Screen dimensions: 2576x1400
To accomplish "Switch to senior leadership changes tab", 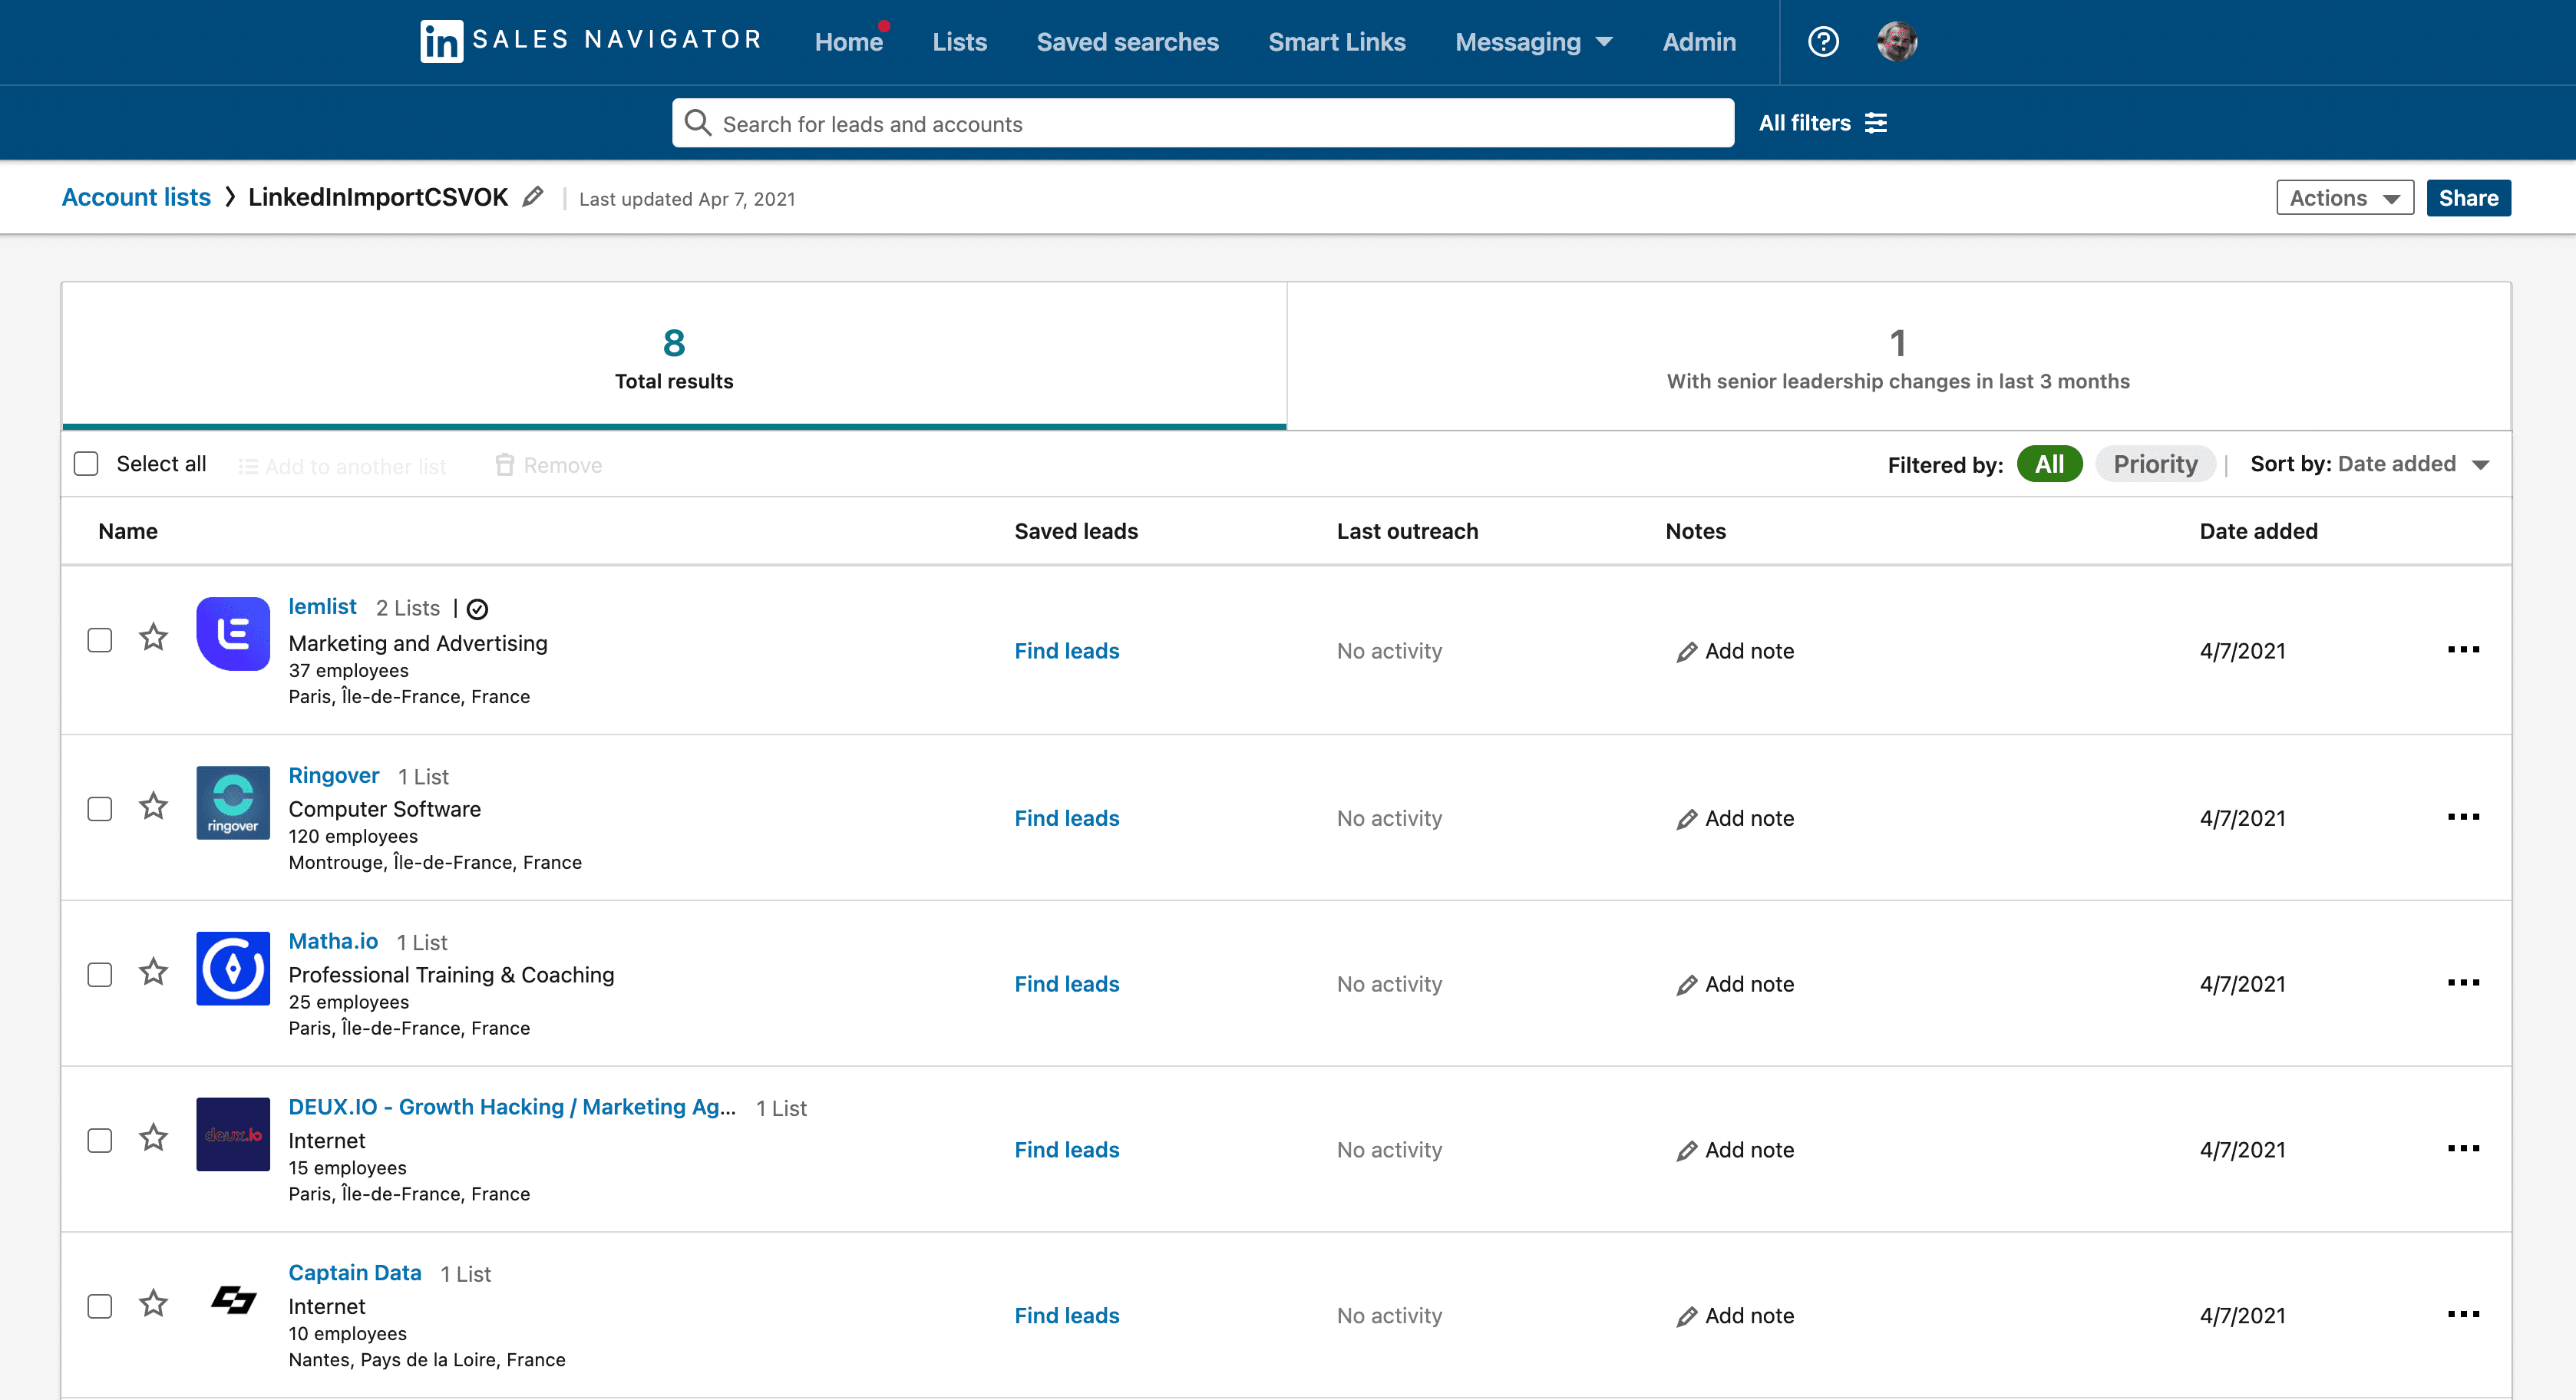I will [x=1898, y=357].
